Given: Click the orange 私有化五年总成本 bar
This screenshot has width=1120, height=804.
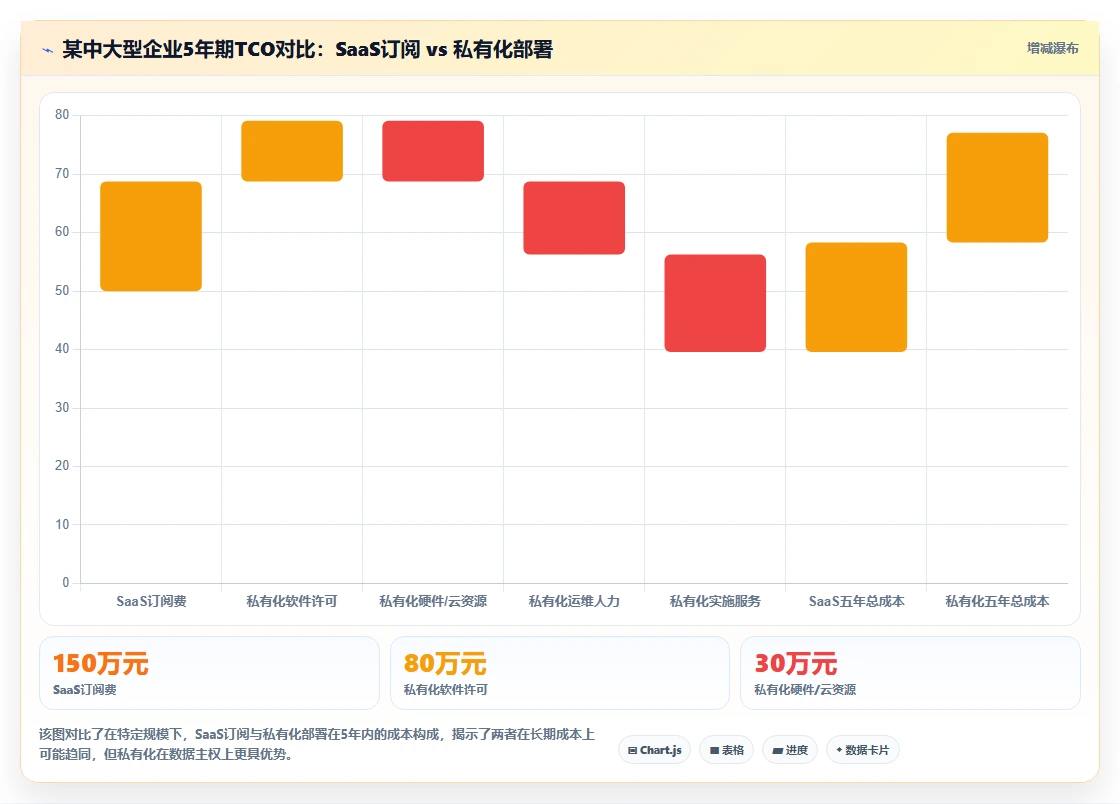Looking at the screenshot, I should tap(997, 187).
